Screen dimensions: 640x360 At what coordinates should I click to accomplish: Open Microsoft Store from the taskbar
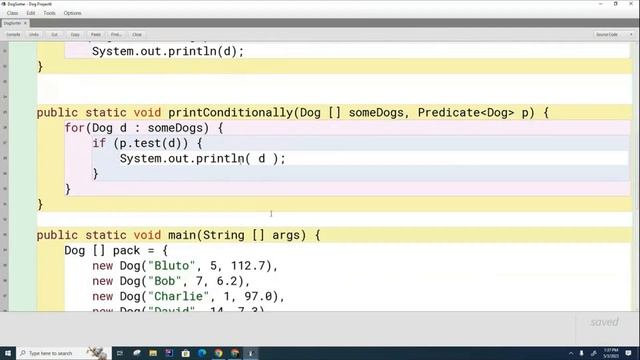(x=186, y=353)
